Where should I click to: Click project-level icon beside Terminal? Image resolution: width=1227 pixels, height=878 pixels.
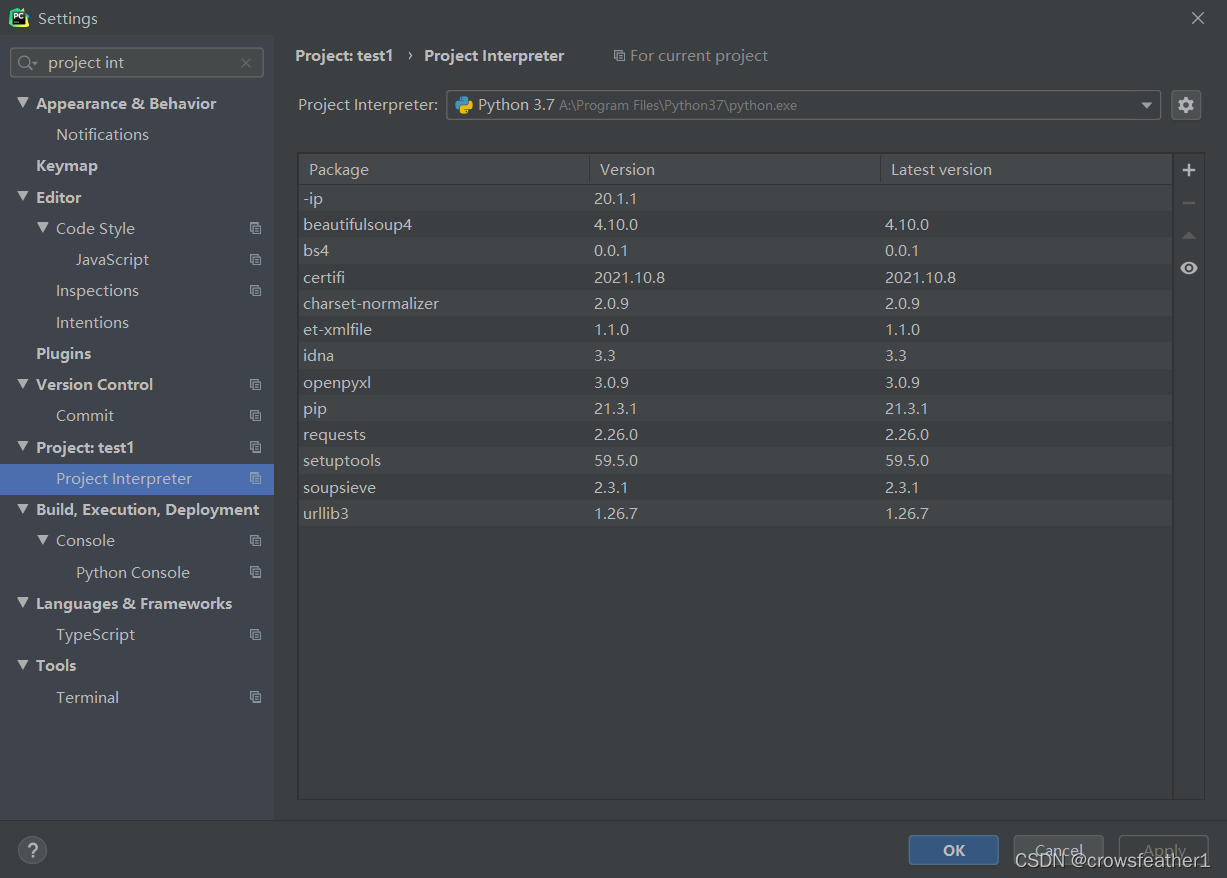pos(255,698)
